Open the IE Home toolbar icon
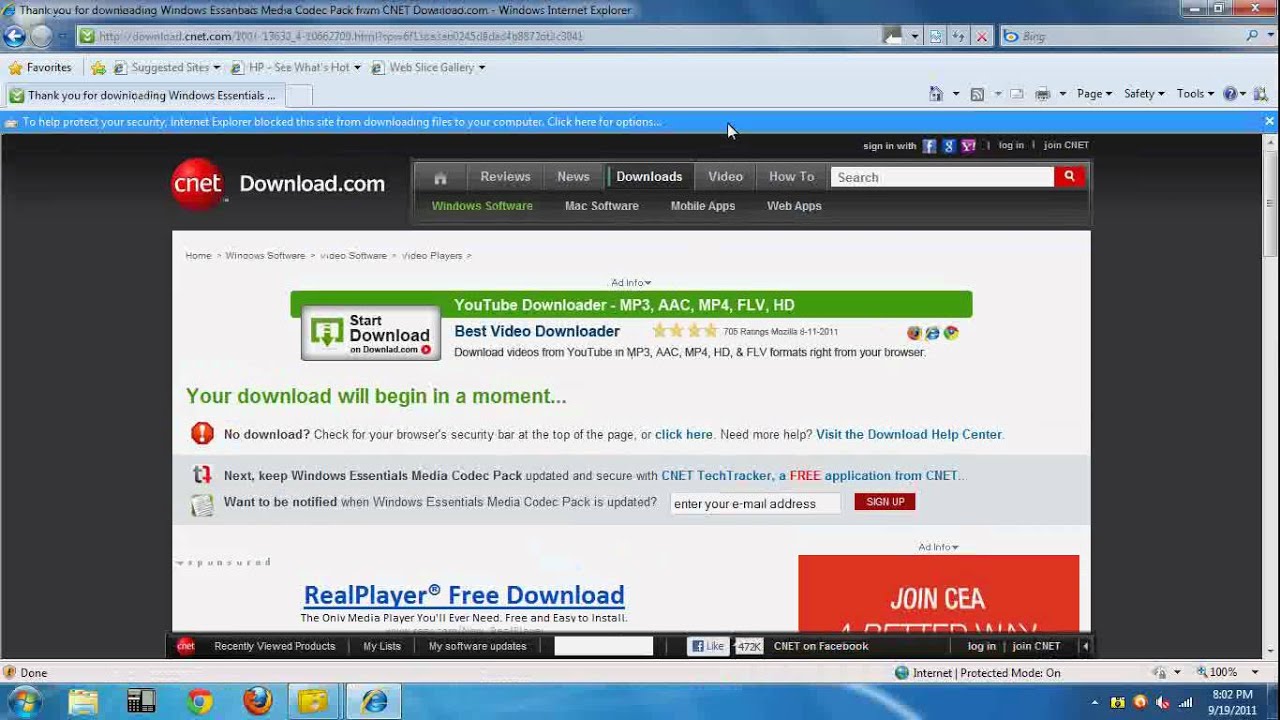Screen dimensions: 1280x720 (x=936, y=94)
